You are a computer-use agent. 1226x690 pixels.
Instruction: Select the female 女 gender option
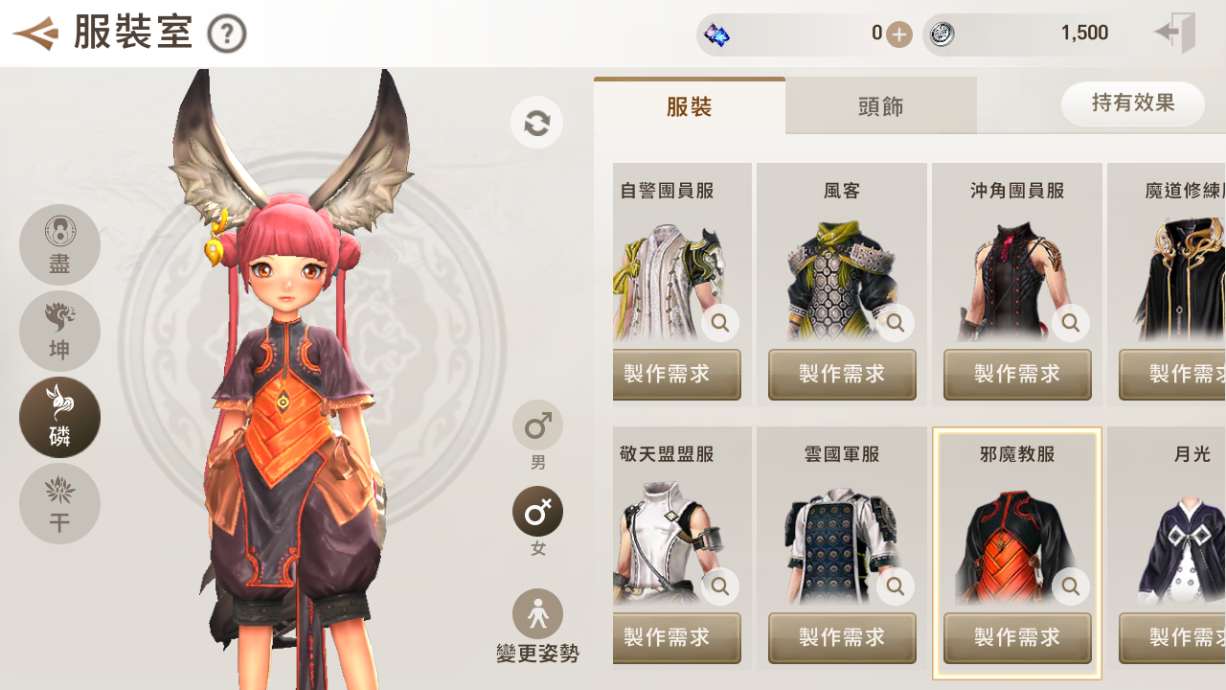click(x=538, y=512)
